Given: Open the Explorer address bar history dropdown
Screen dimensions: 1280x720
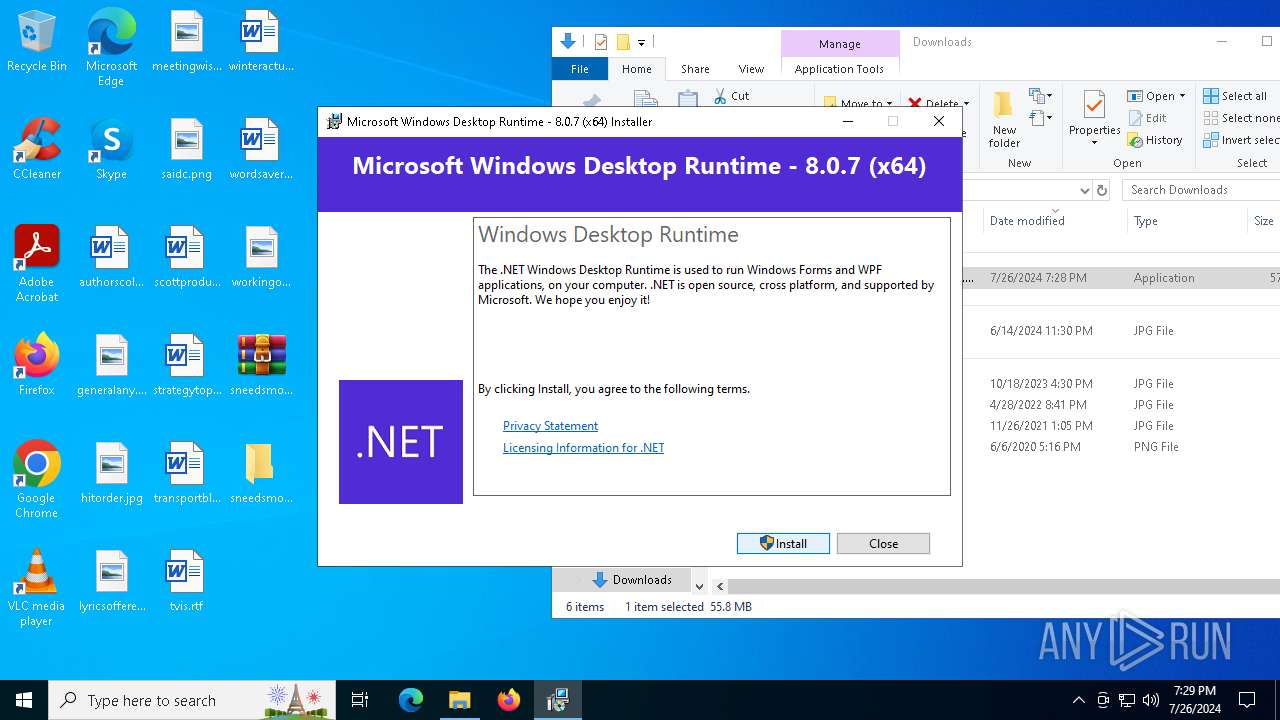Looking at the screenshot, I should pos(1085,190).
